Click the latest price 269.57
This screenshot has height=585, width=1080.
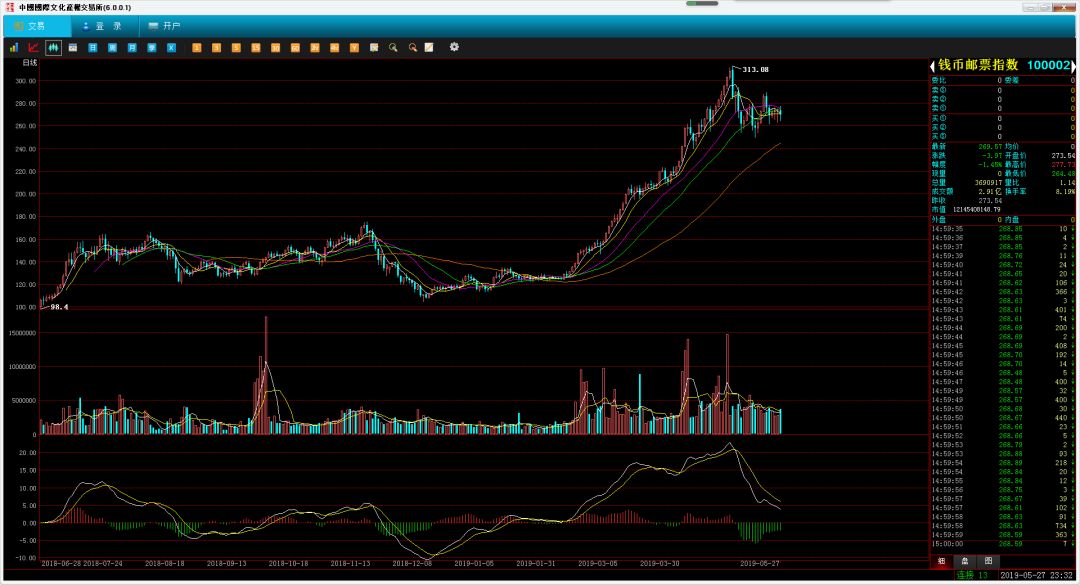pyautogui.click(x=990, y=147)
